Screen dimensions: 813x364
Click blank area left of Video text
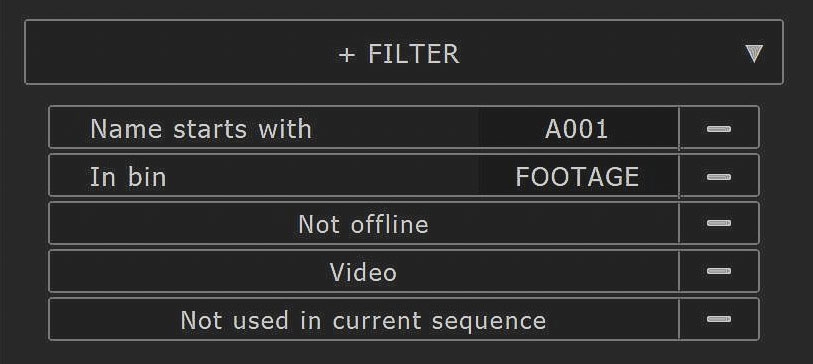pyautogui.click(x=189, y=271)
